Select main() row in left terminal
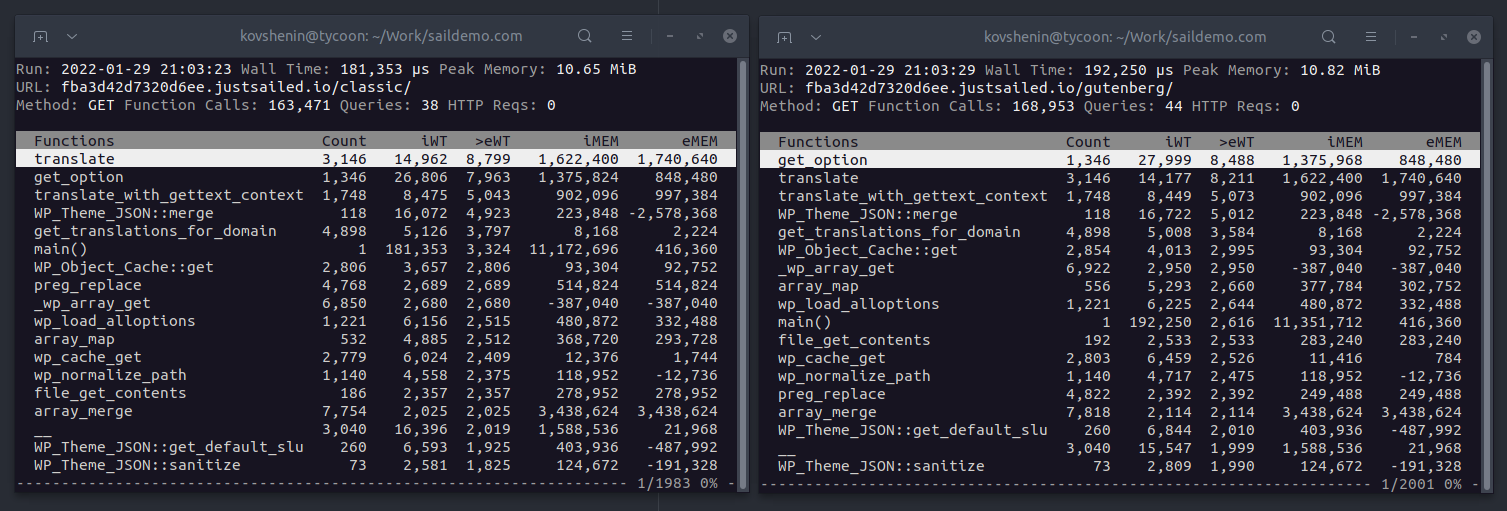 pos(376,249)
